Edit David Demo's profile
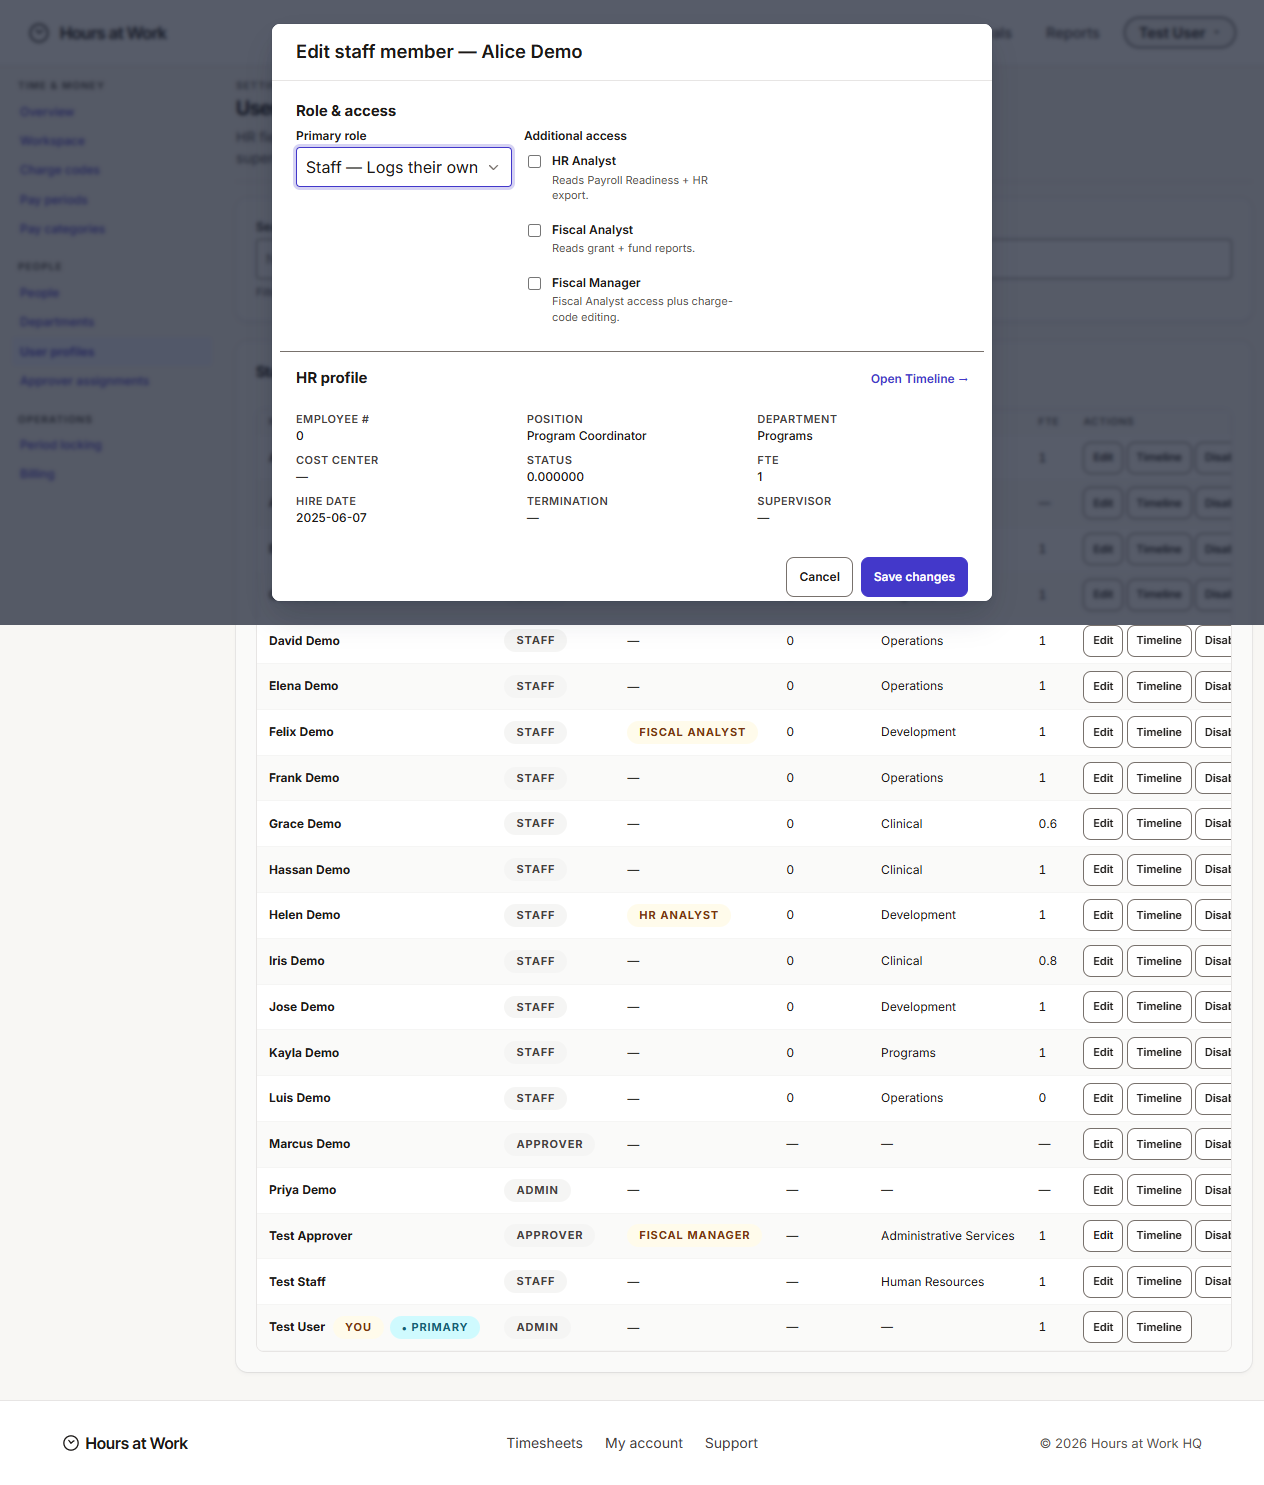 point(1103,641)
